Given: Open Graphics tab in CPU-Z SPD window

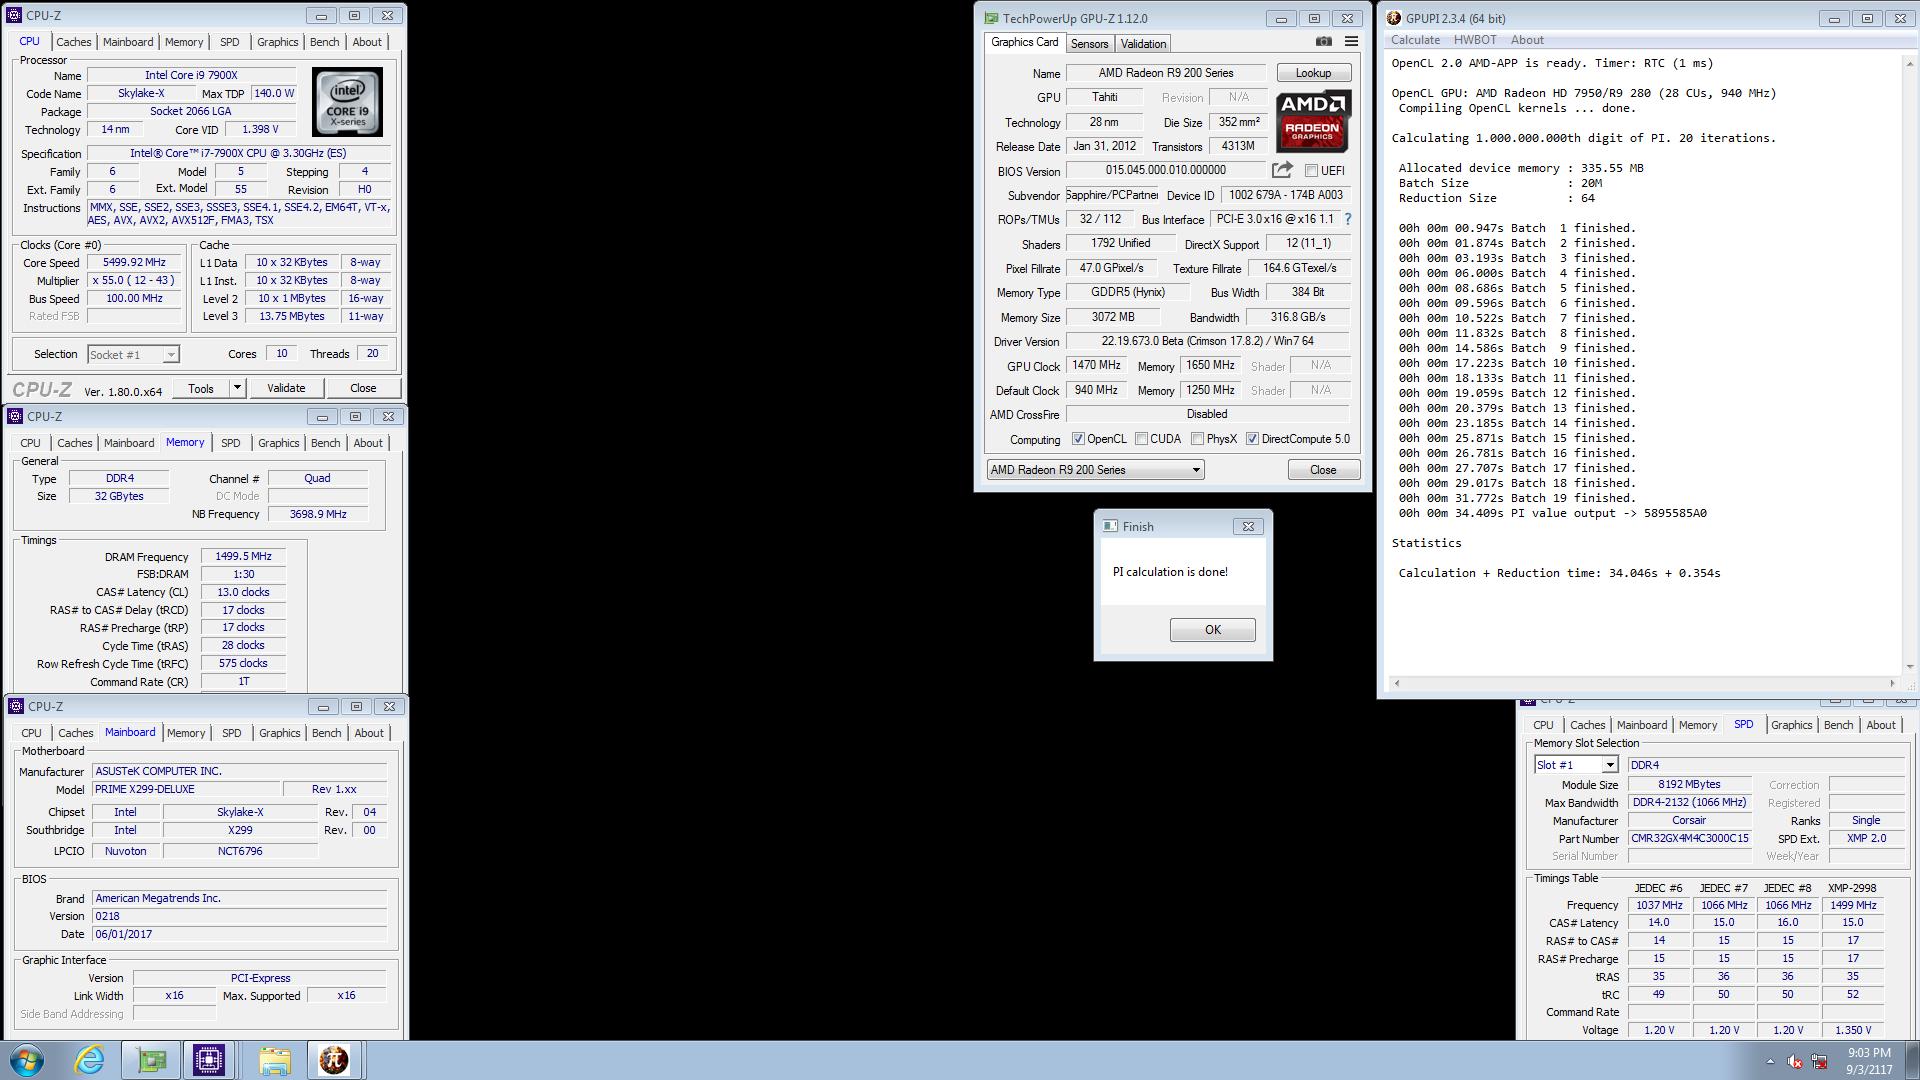Looking at the screenshot, I should tap(1791, 725).
